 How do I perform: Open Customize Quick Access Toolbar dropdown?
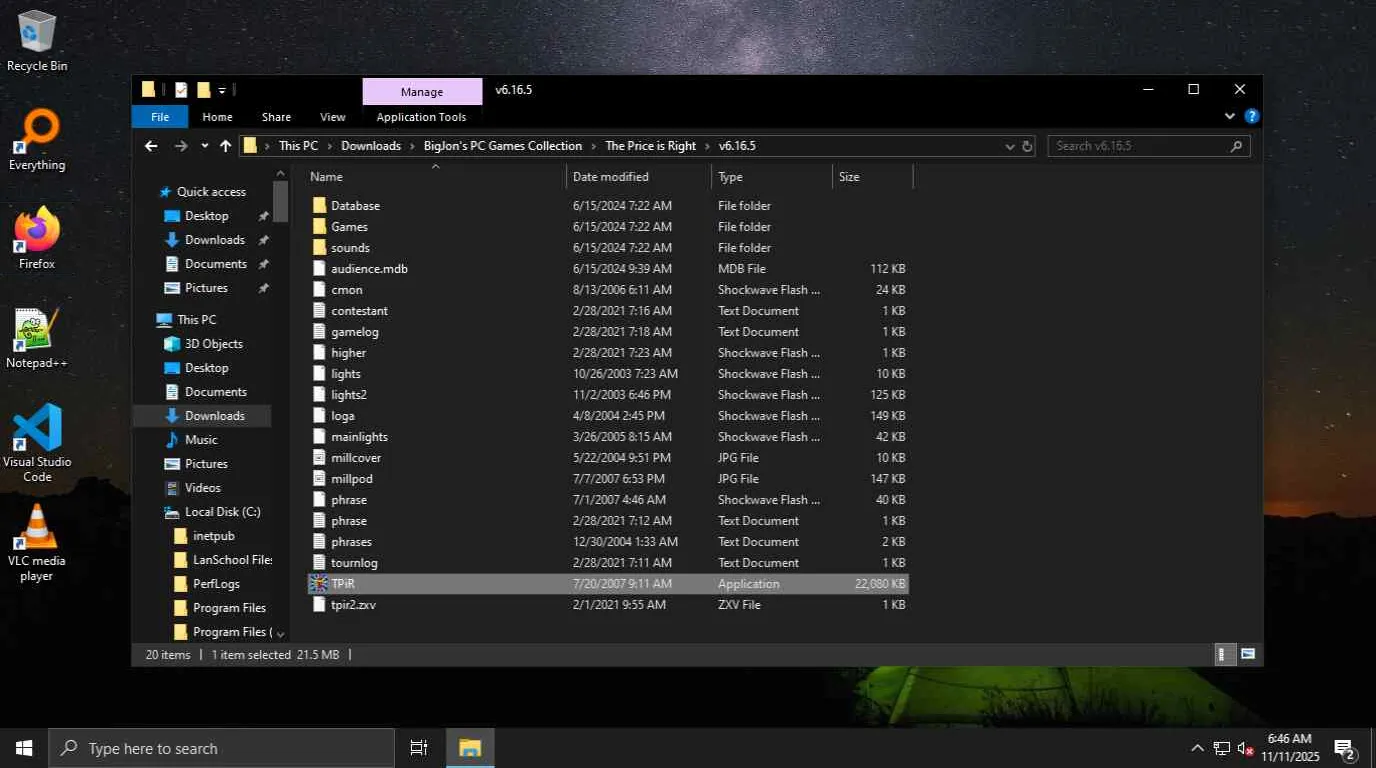222,90
